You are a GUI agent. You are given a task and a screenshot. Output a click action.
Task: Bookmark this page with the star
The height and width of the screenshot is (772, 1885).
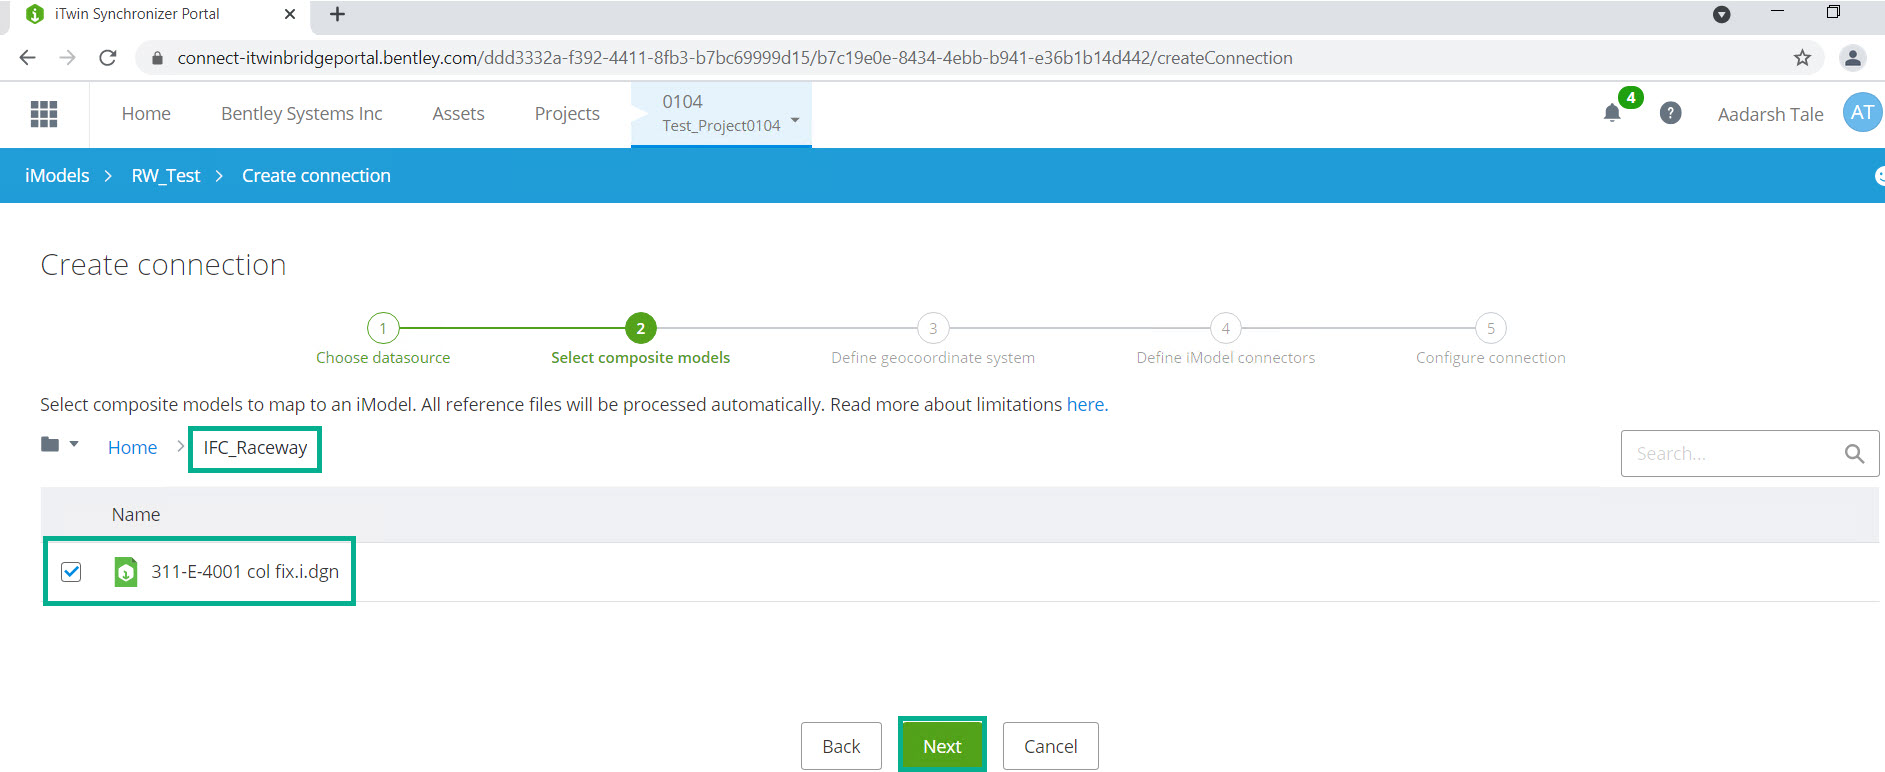click(1802, 58)
